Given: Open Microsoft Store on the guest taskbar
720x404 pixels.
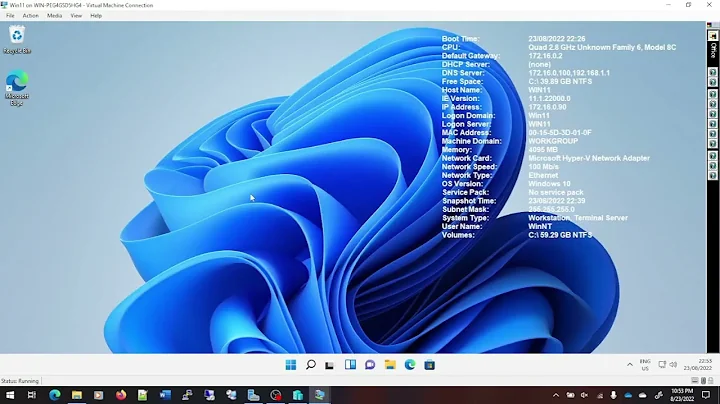Looking at the screenshot, I should pos(430,365).
